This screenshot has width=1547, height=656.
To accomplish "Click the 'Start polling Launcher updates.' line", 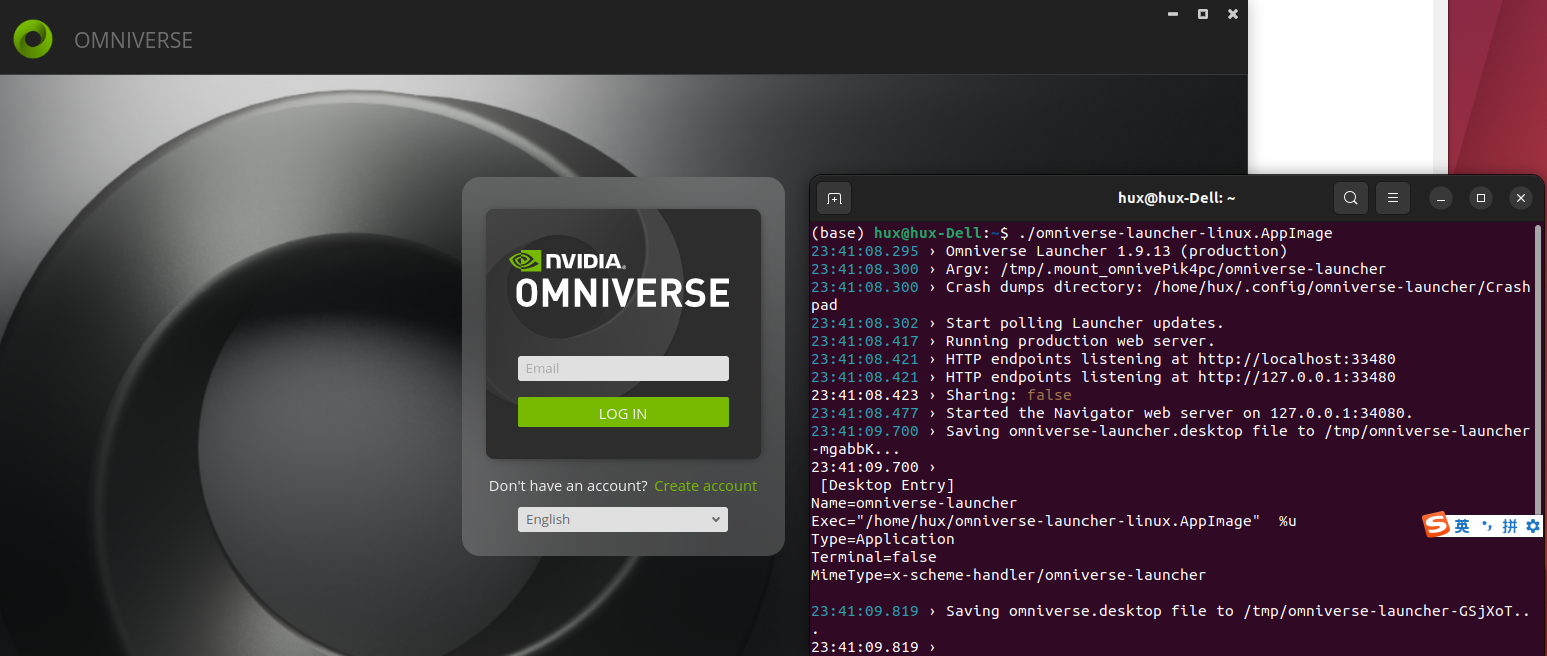I will tap(1017, 323).
